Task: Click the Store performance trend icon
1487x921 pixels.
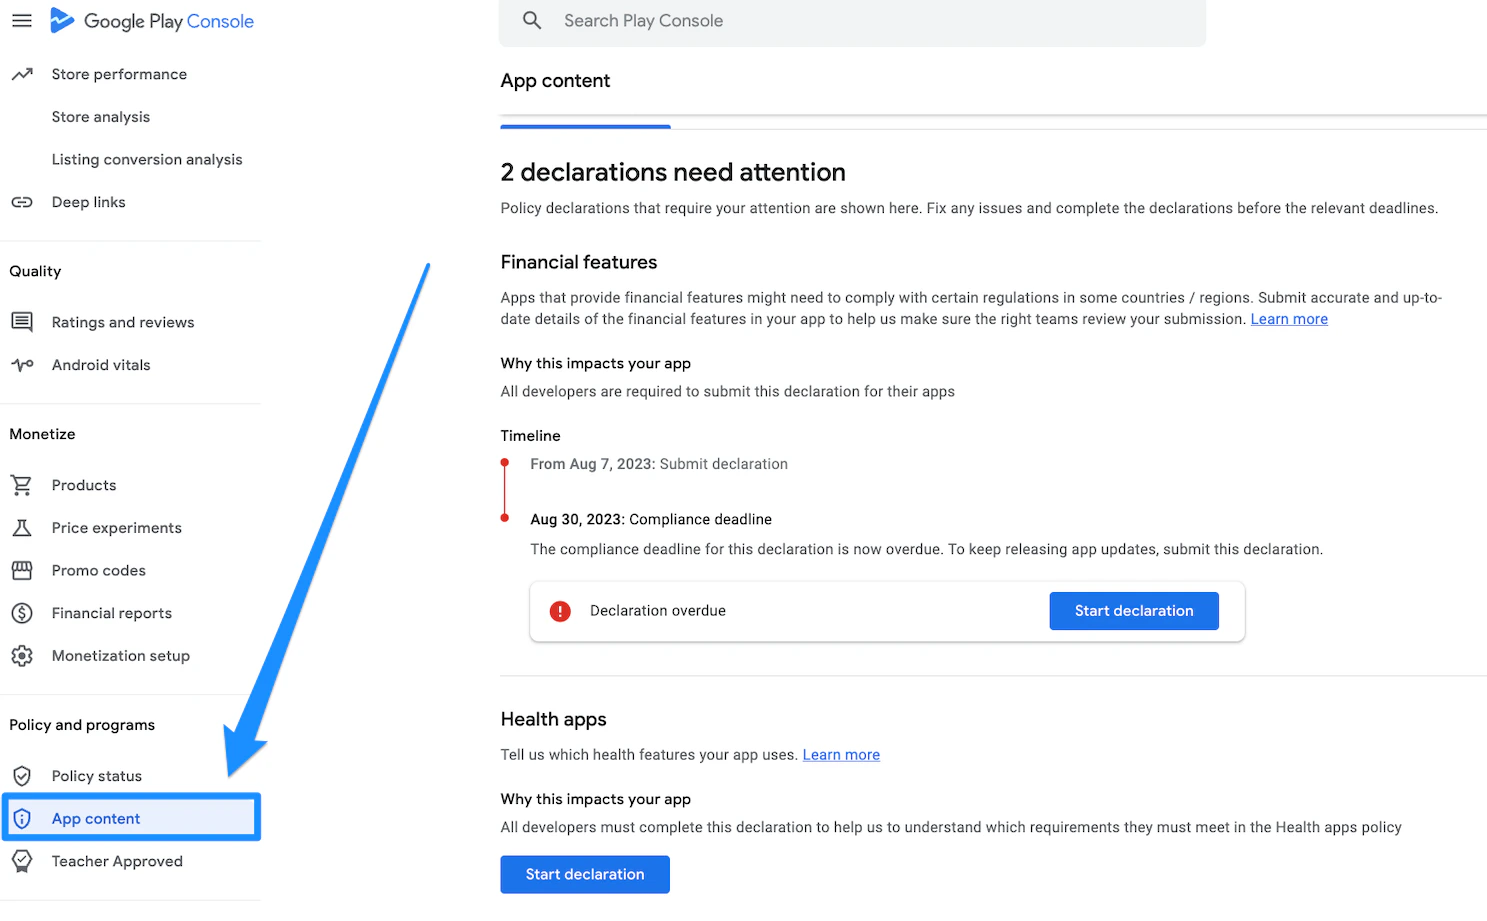Action: tap(22, 74)
